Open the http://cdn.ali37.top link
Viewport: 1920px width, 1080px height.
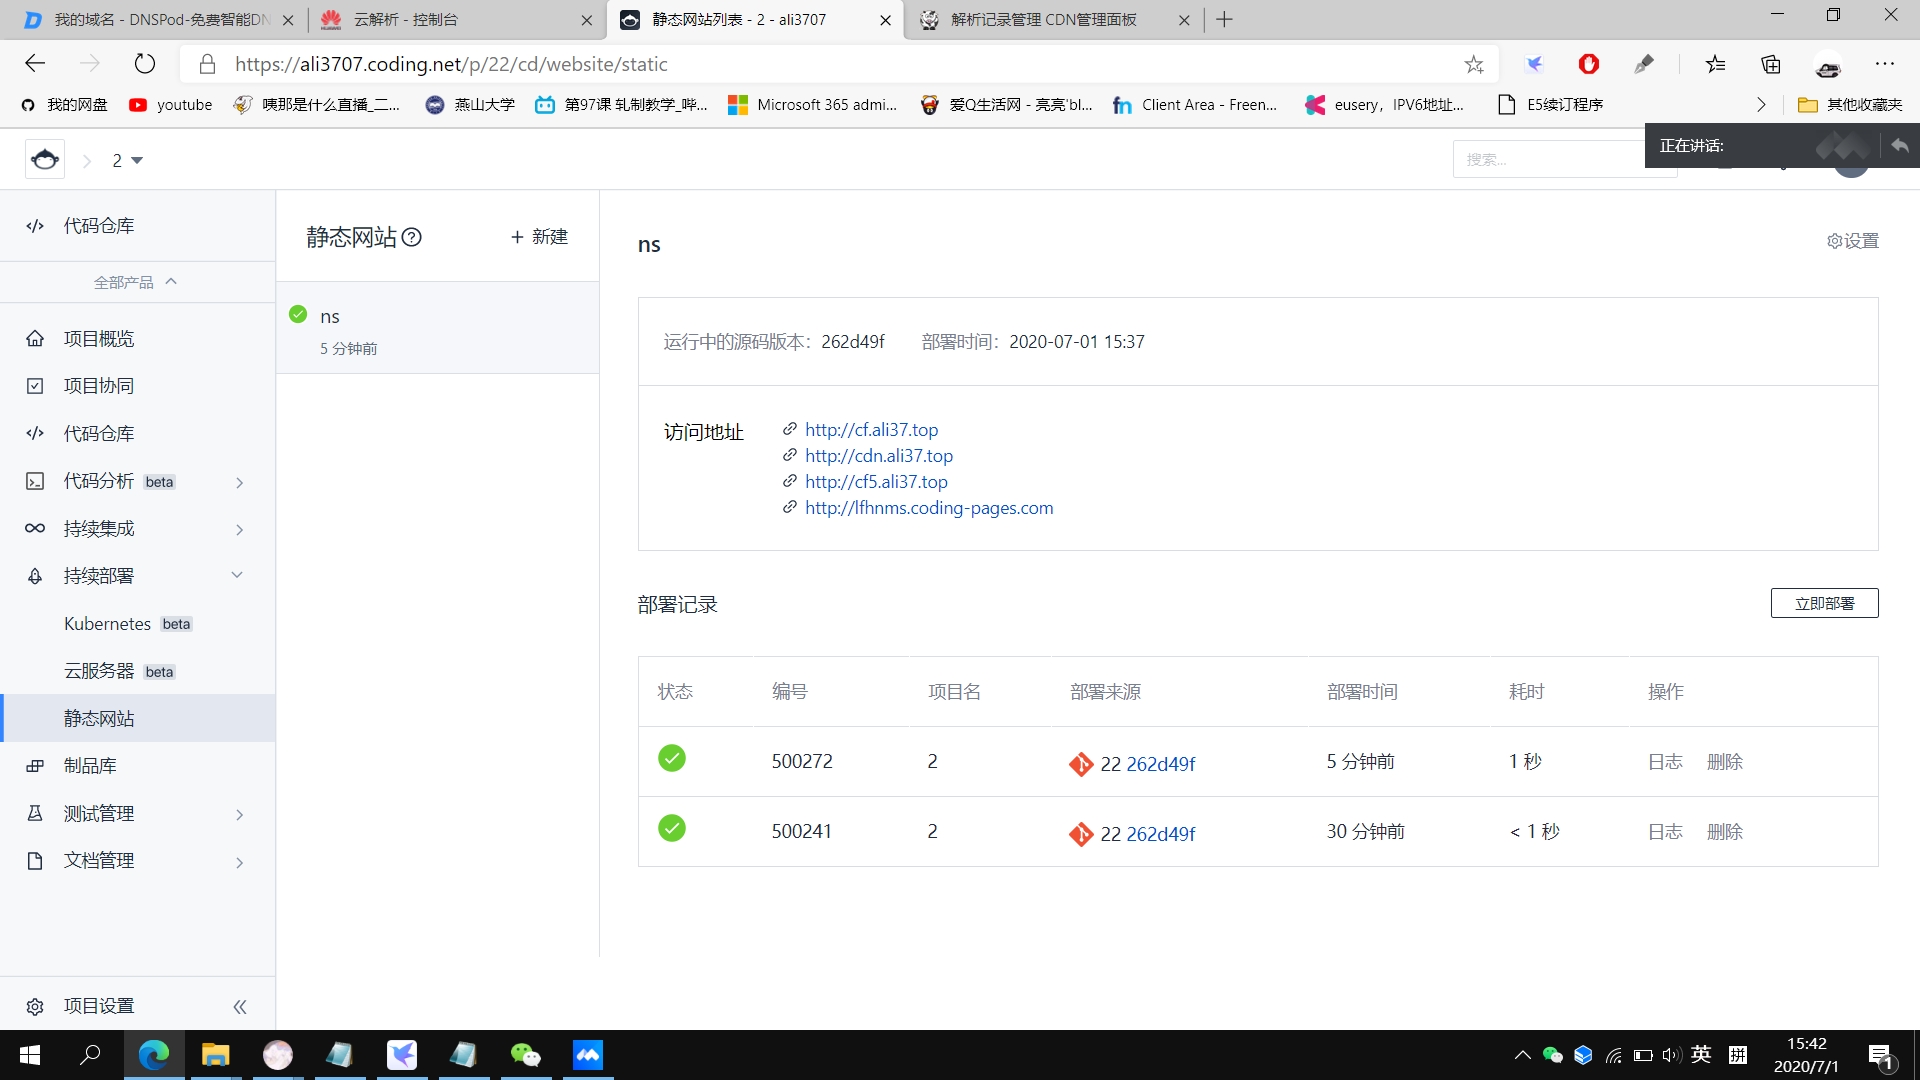(878, 456)
